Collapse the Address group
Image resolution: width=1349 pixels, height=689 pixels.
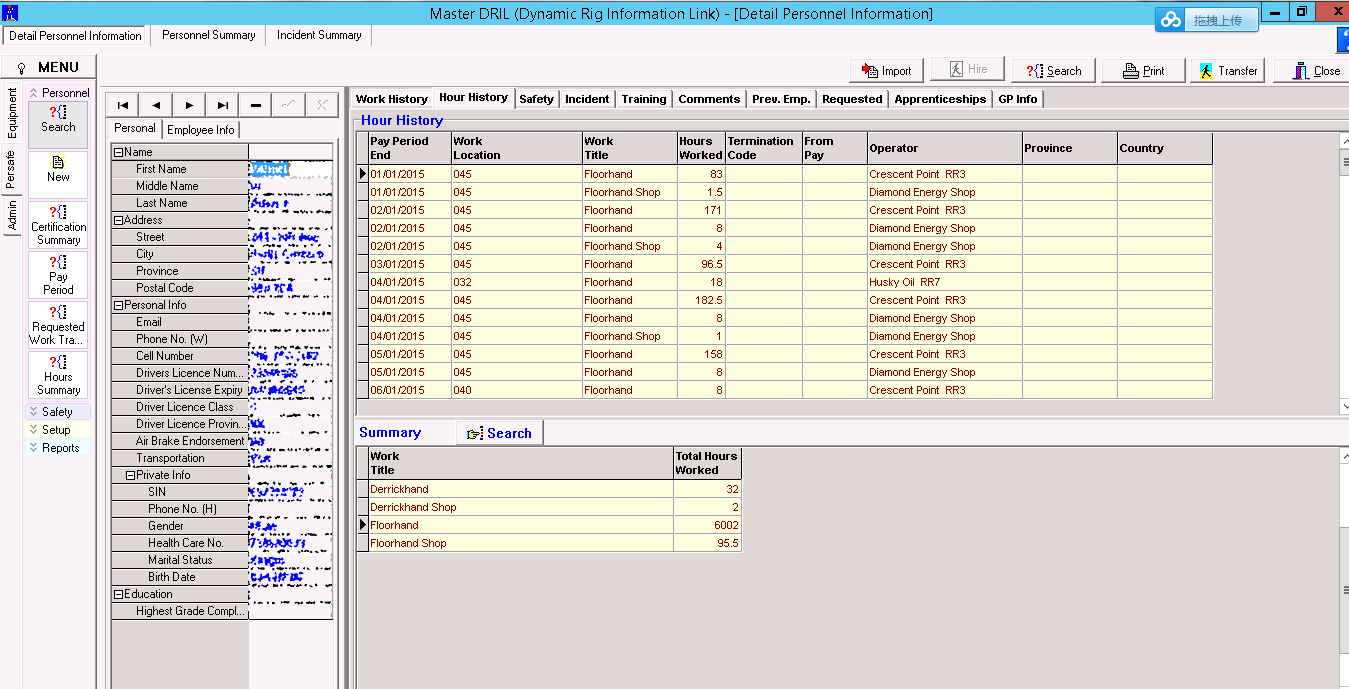pos(118,220)
